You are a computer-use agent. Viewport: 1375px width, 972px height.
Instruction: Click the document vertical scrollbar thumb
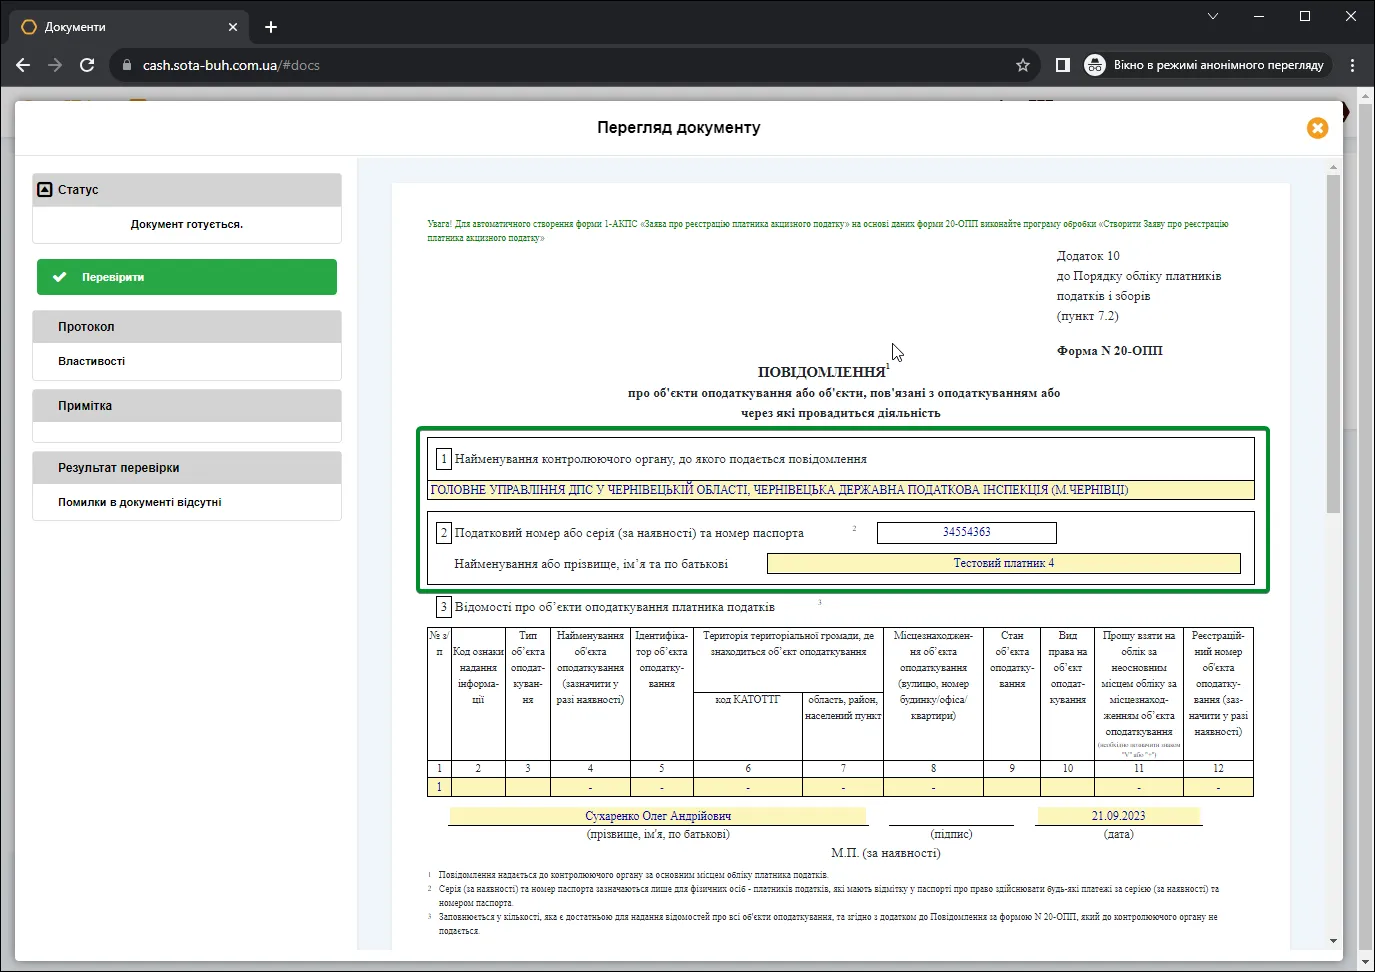1333,344
